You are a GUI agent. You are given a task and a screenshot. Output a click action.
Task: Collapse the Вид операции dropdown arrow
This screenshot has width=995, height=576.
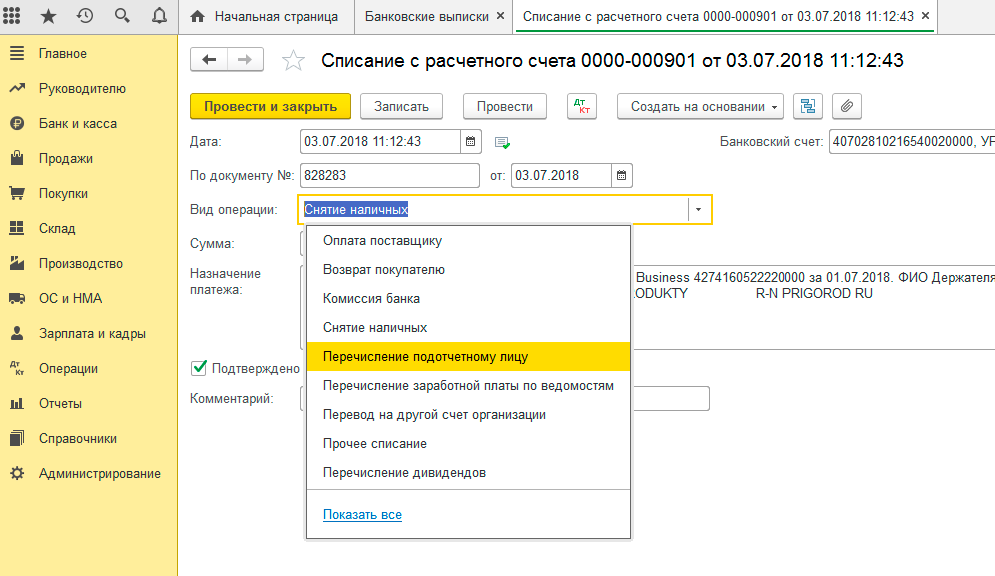(699, 210)
